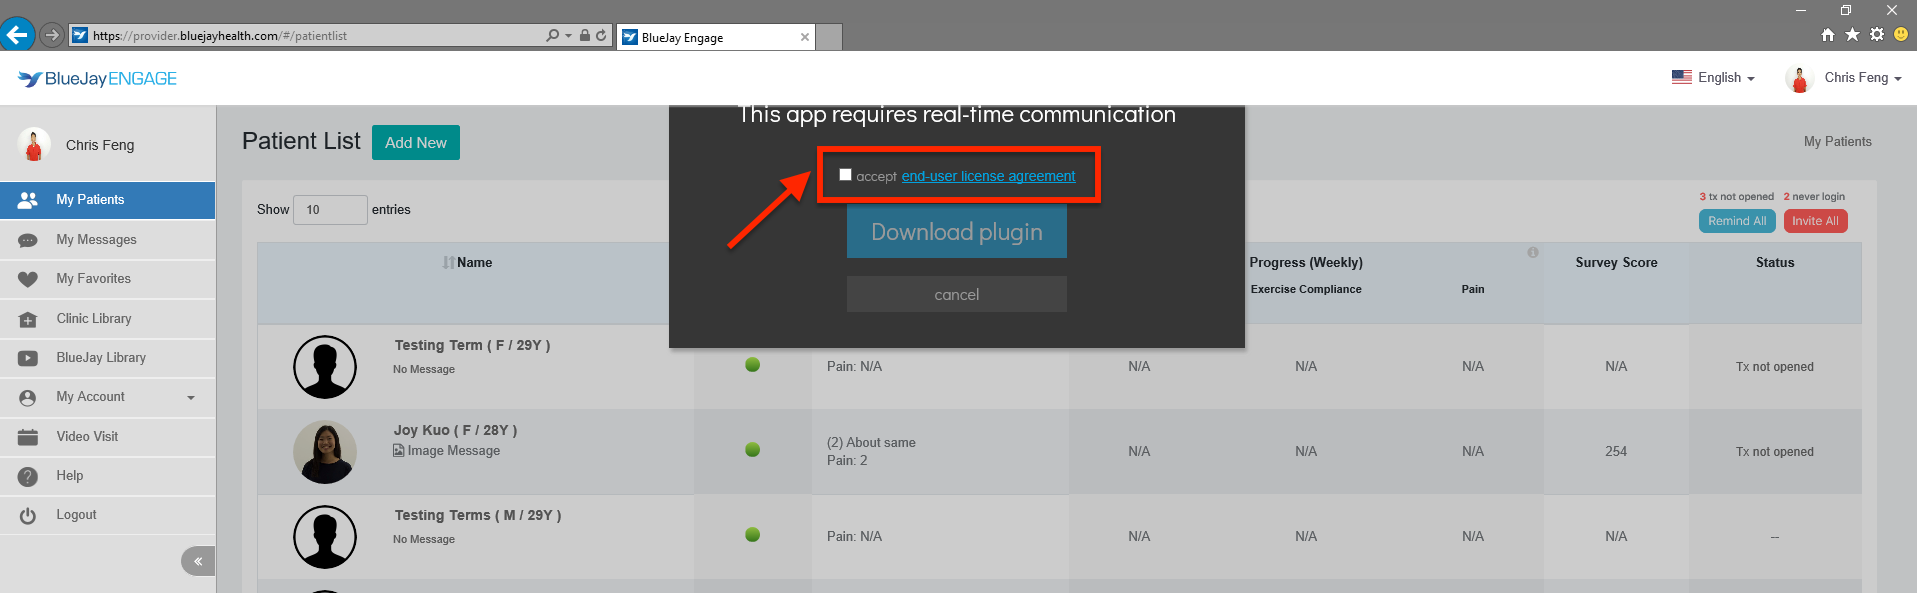The height and width of the screenshot is (593, 1917).
Task: Open My Messages in sidebar
Action: pos(108,240)
